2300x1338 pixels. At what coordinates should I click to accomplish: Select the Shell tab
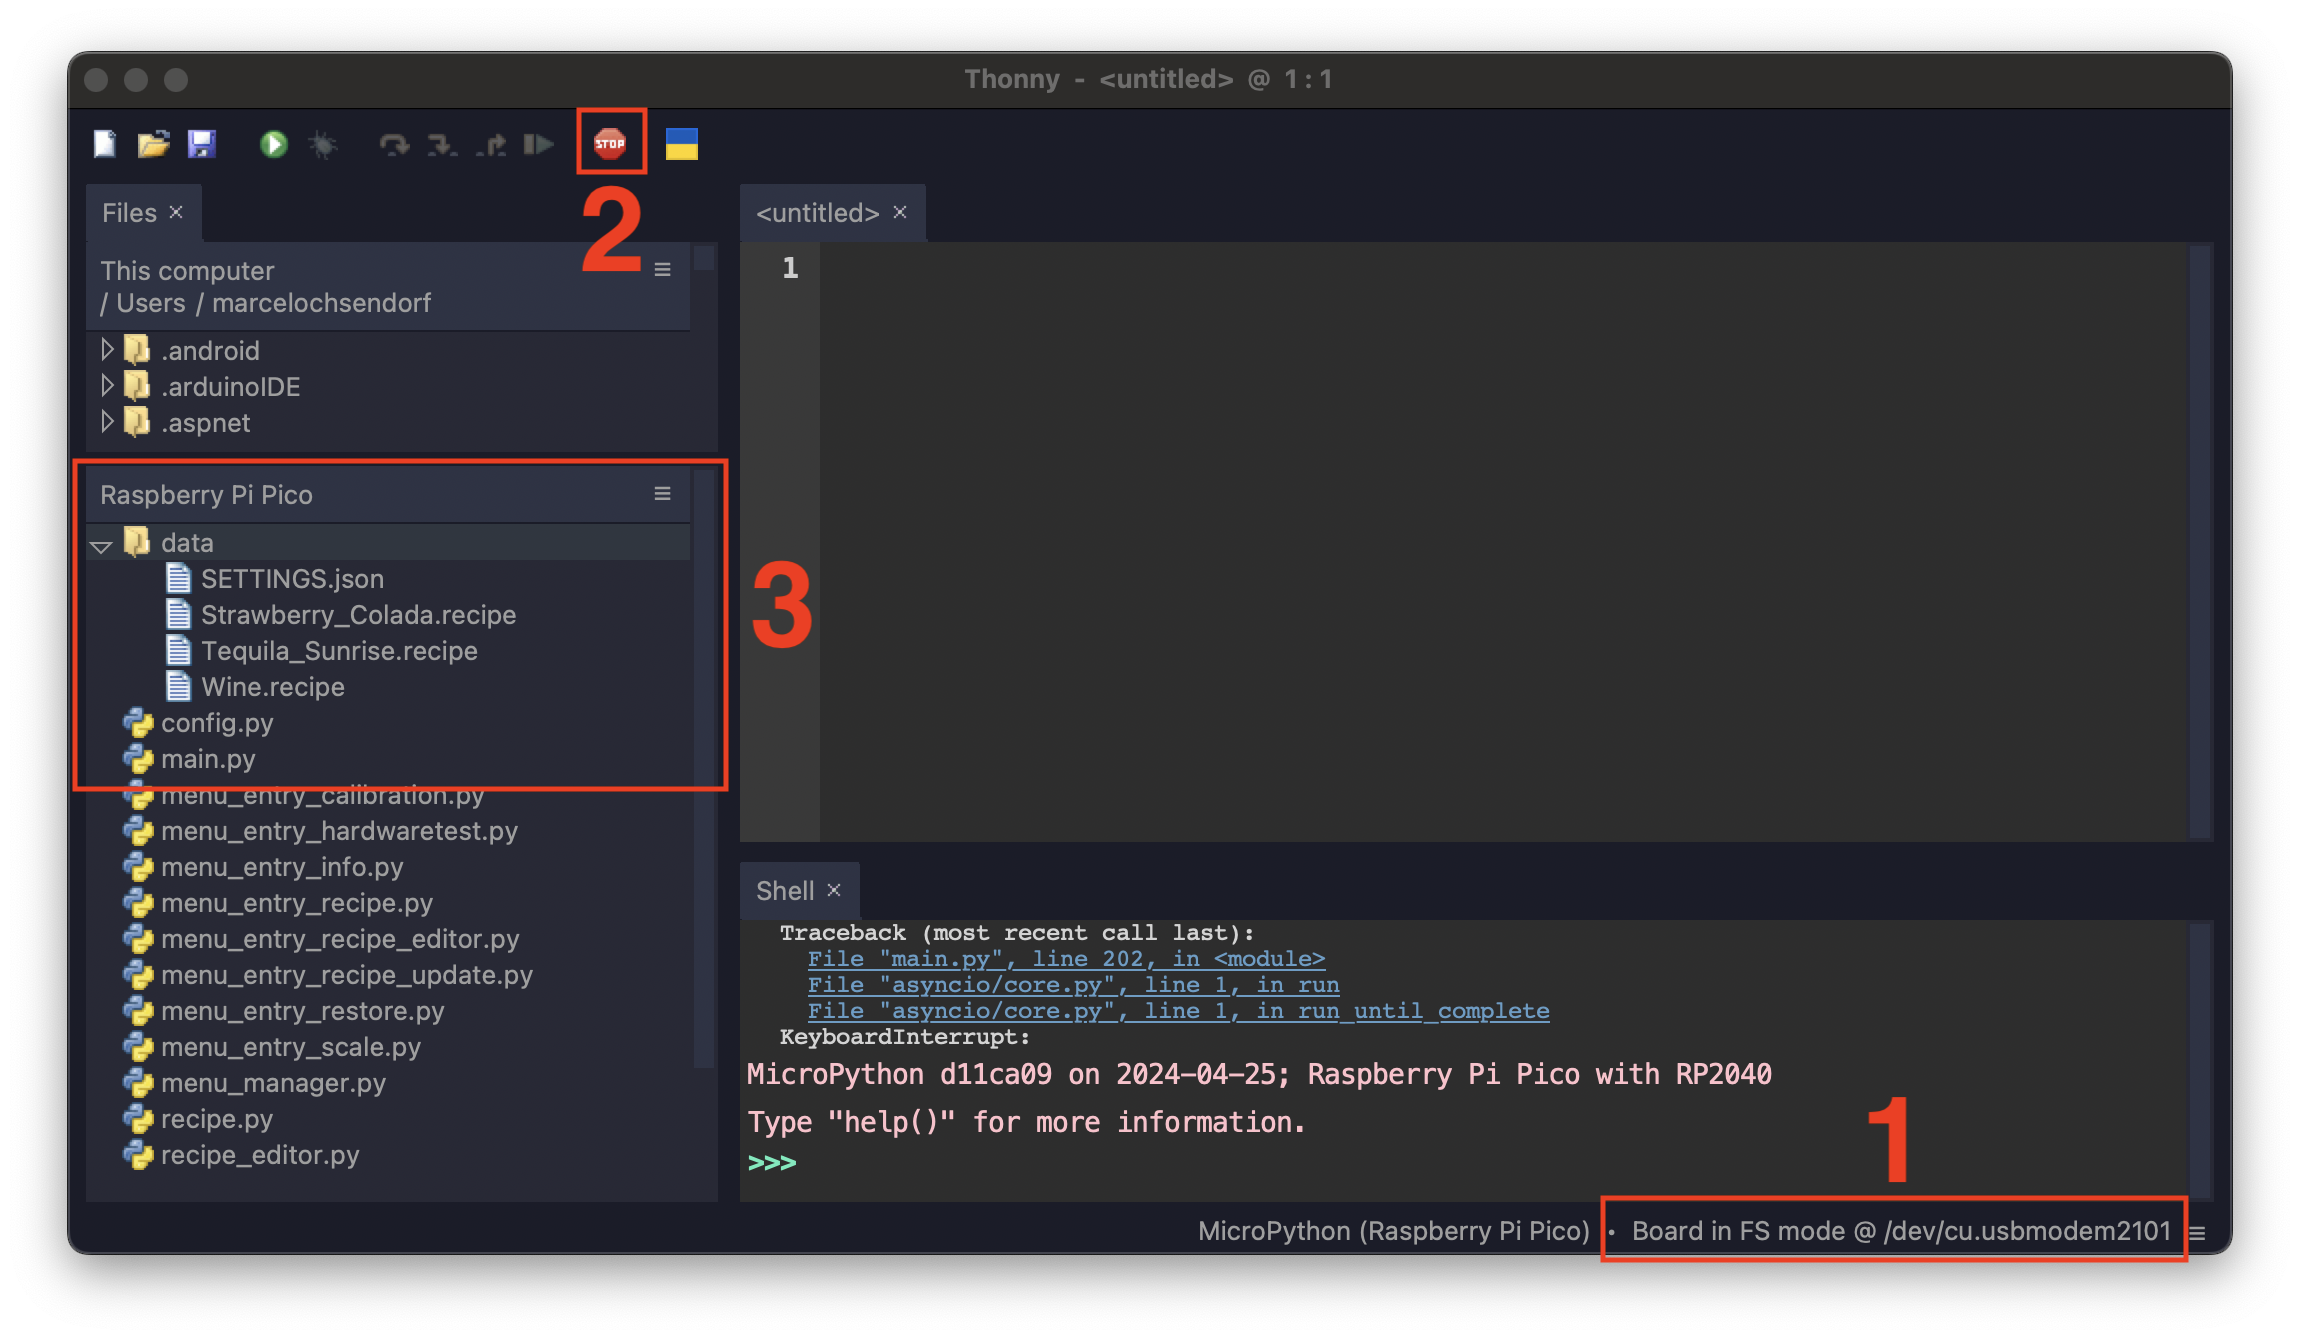(785, 891)
